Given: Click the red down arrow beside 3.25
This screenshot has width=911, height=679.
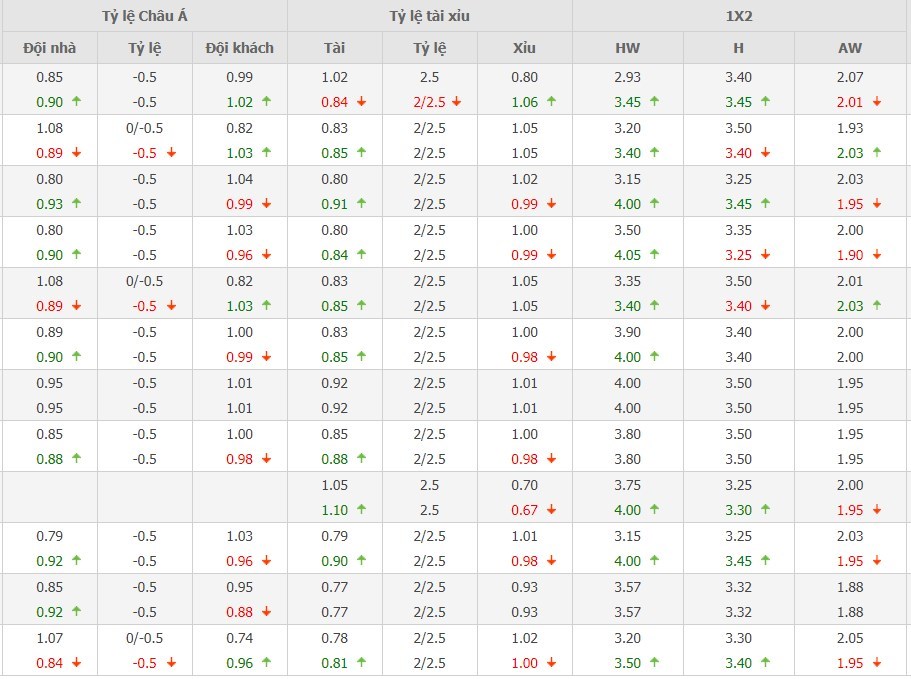Looking at the screenshot, I should pos(765,255).
